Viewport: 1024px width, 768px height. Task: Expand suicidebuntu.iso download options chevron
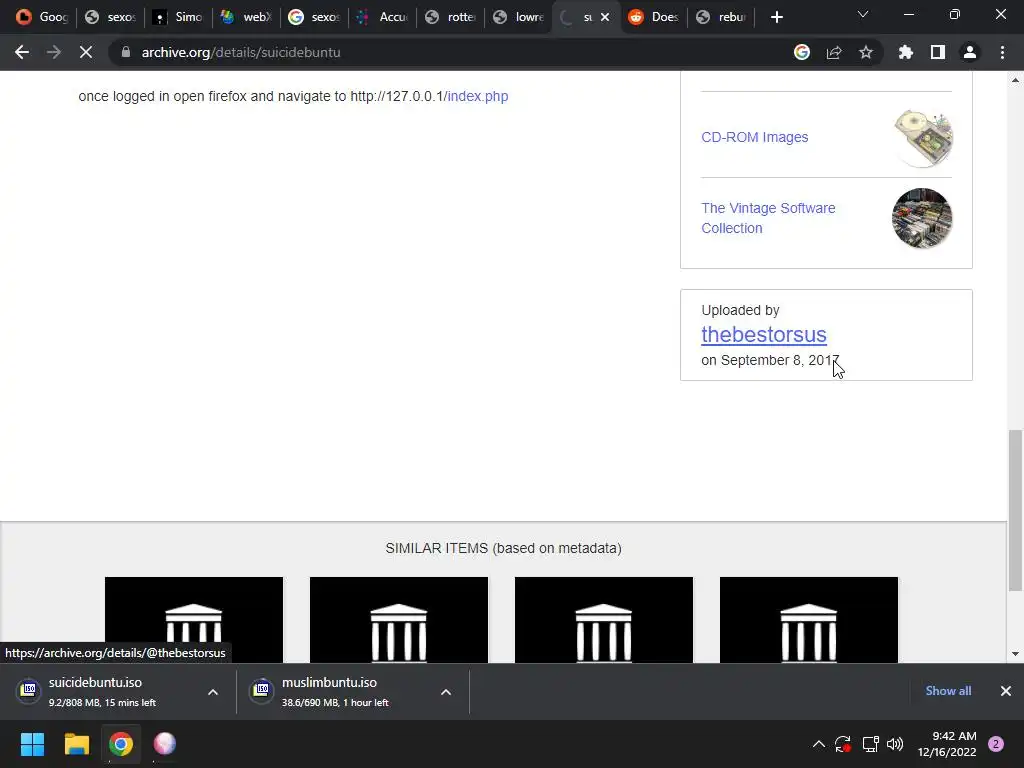coord(213,692)
